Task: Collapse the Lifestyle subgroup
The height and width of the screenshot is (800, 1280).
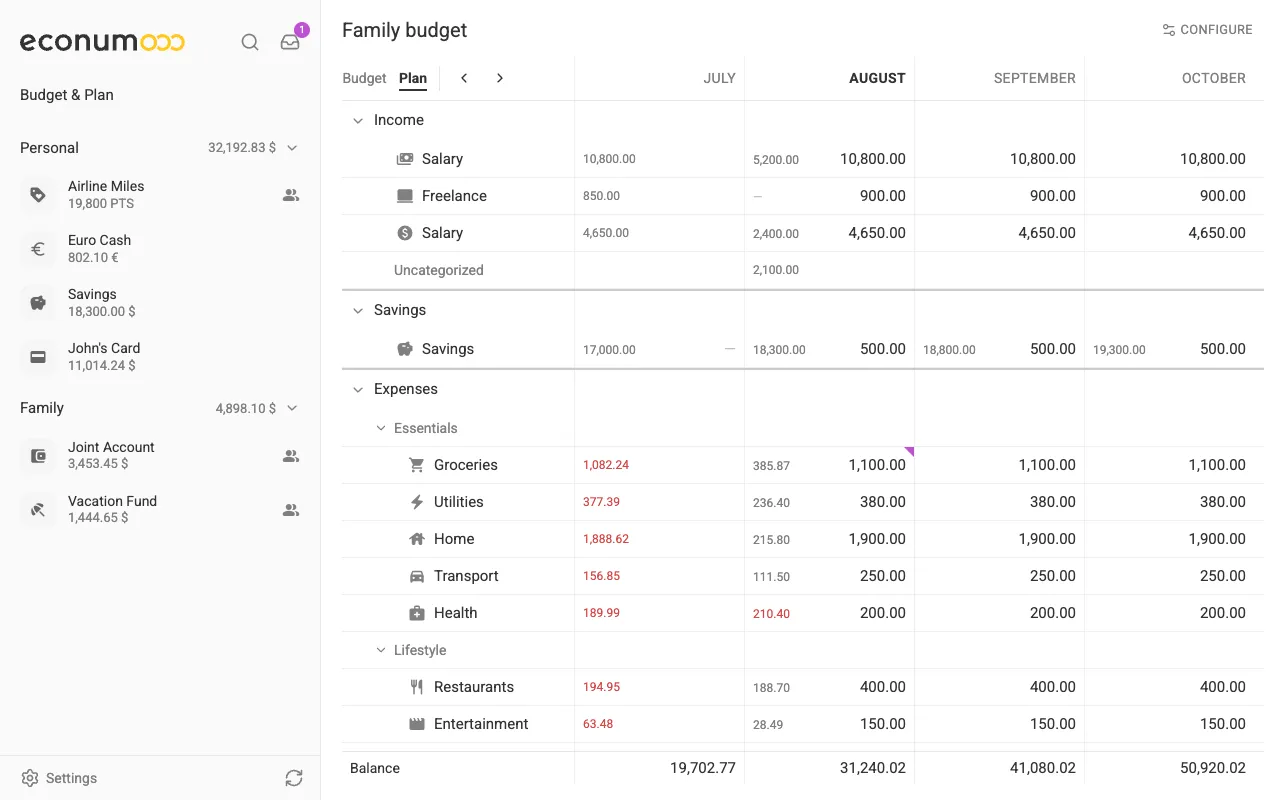Action: [x=380, y=650]
